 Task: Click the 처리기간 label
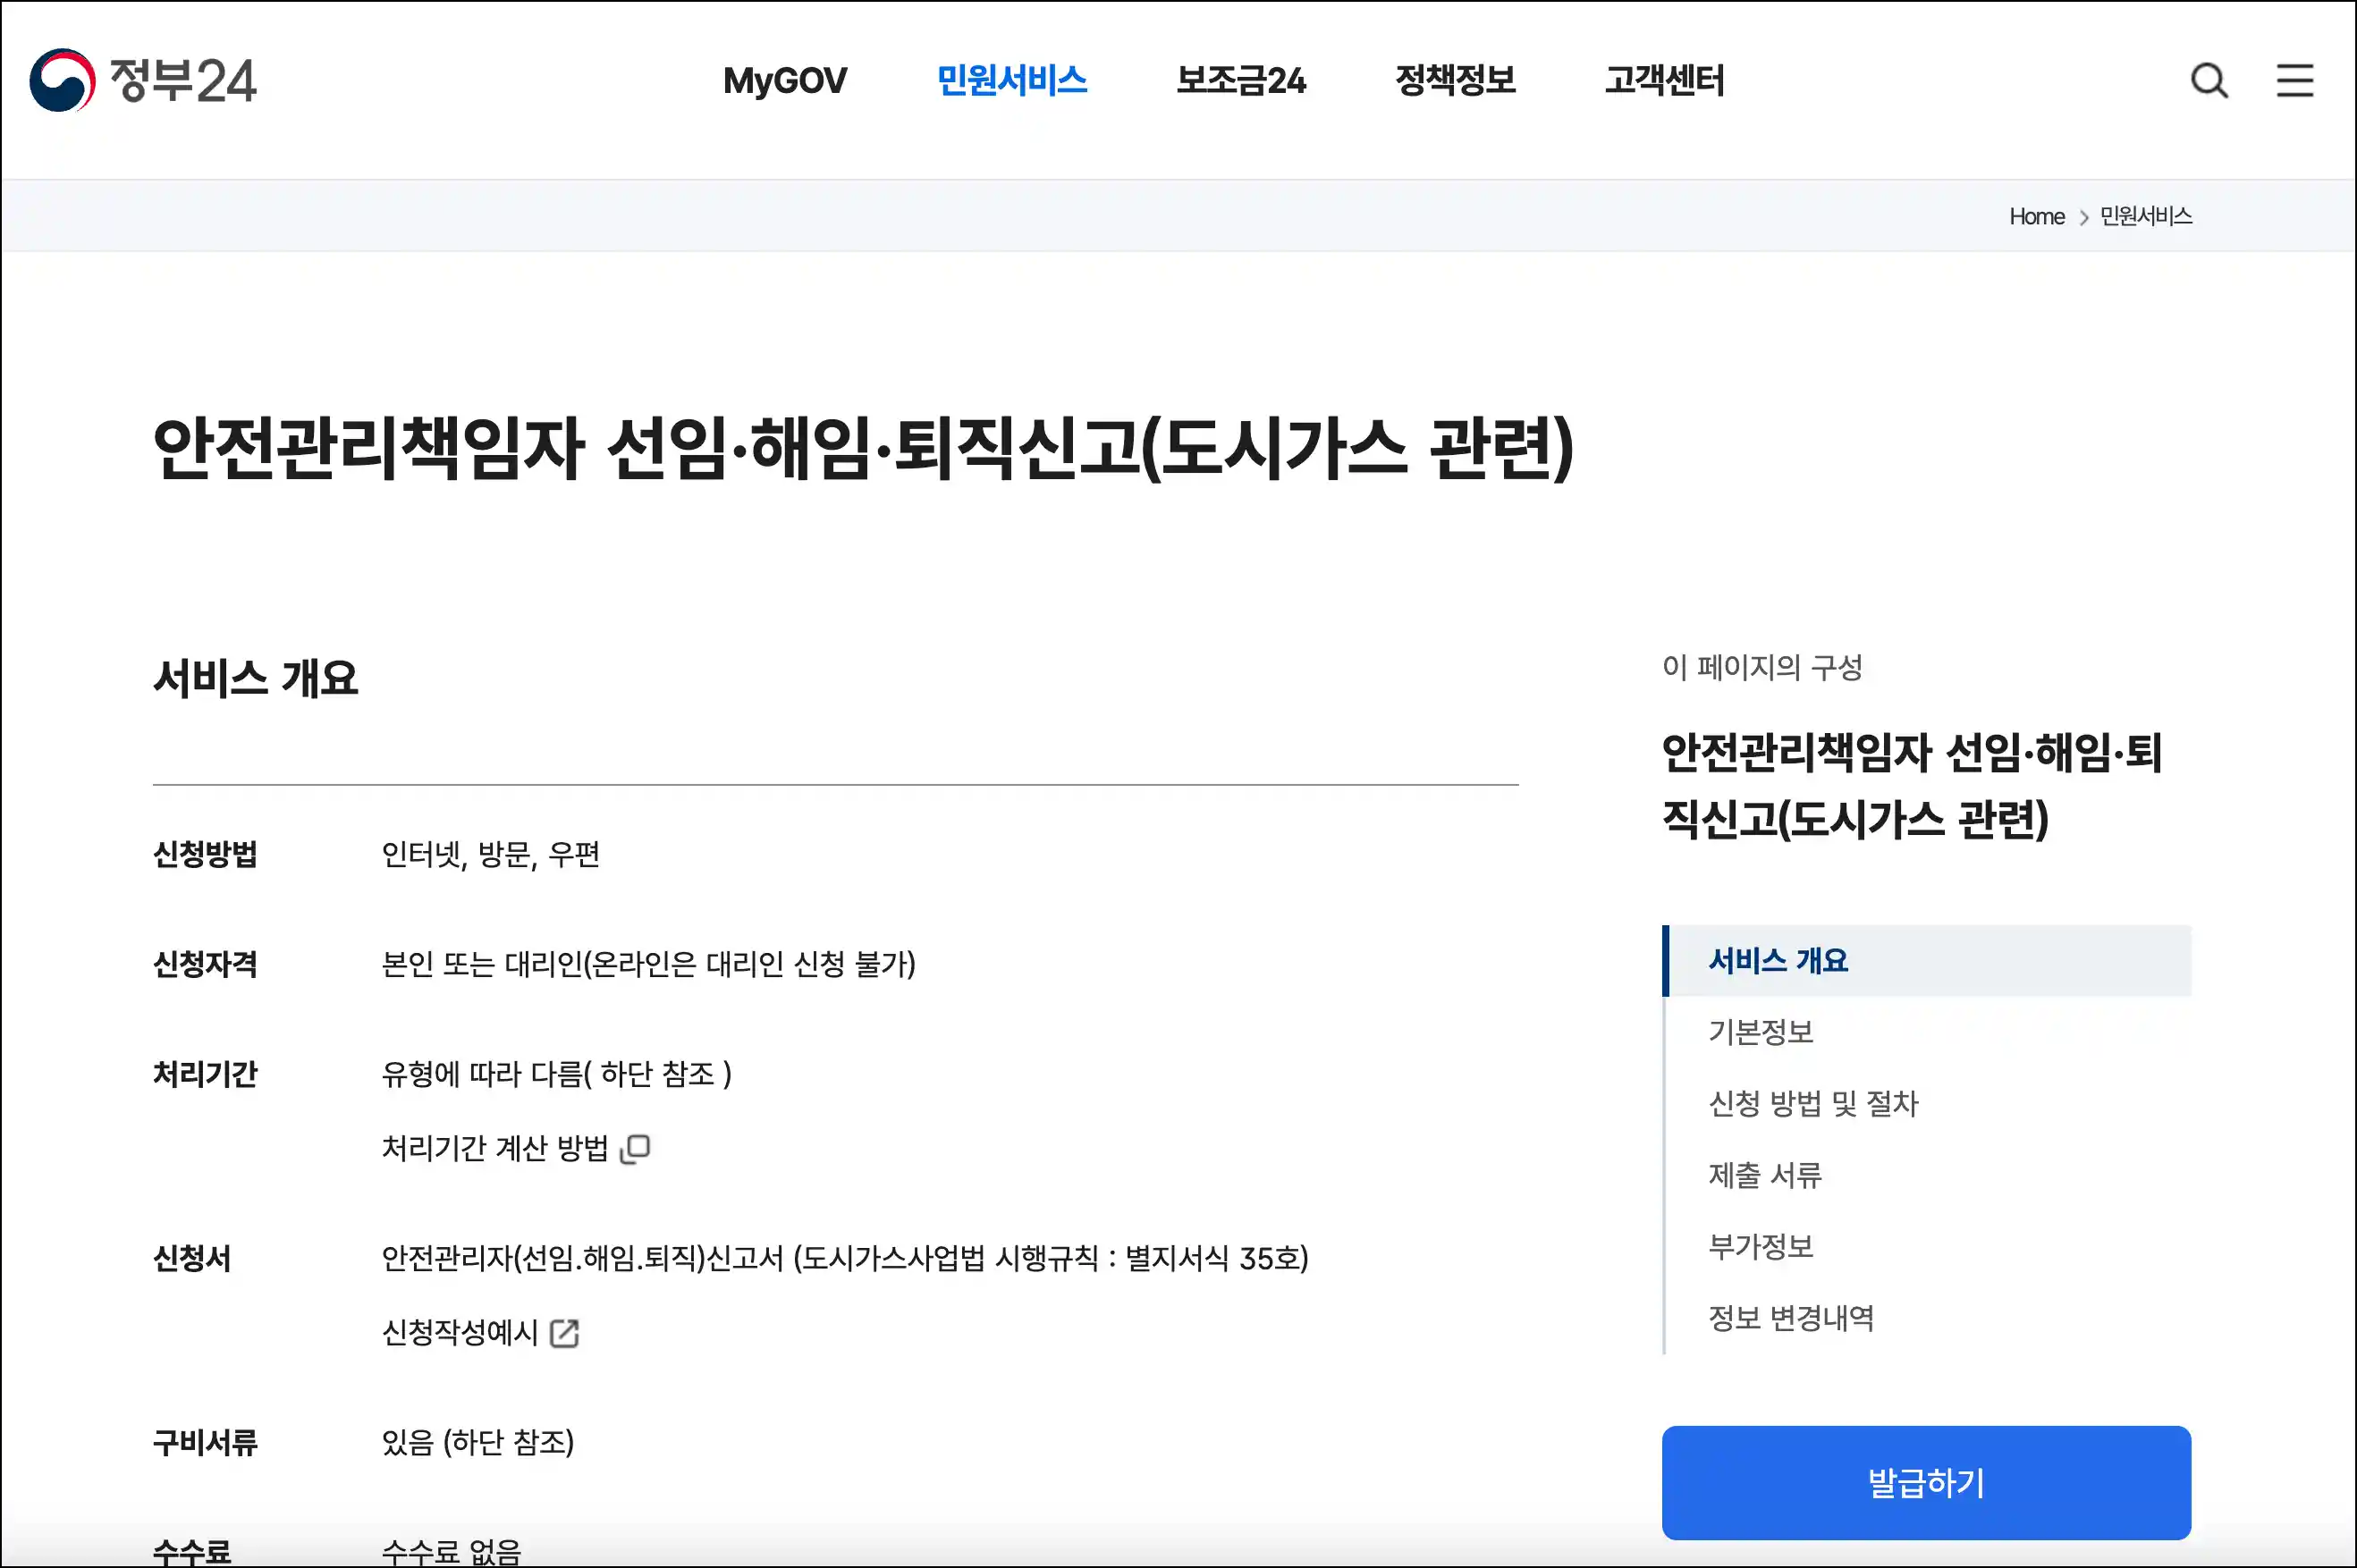point(205,1074)
